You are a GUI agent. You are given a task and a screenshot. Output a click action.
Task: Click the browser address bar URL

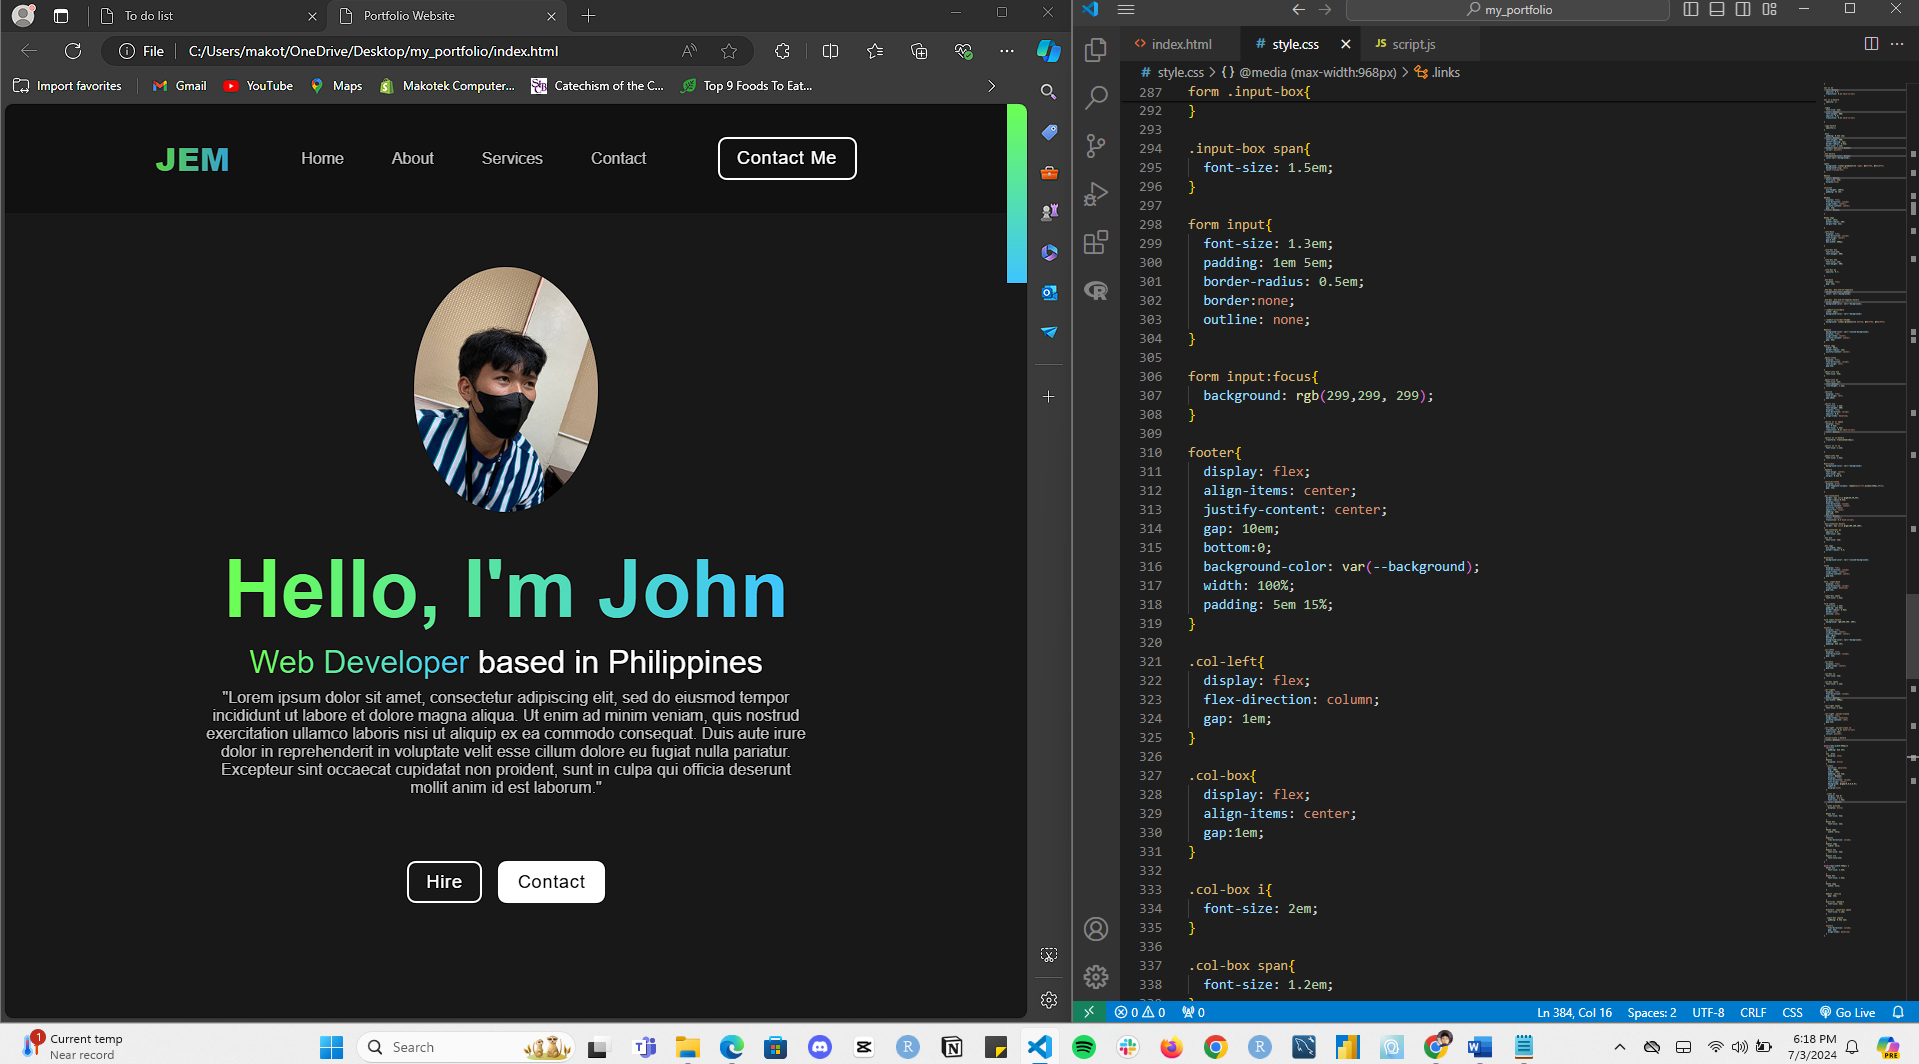(373, 51)
